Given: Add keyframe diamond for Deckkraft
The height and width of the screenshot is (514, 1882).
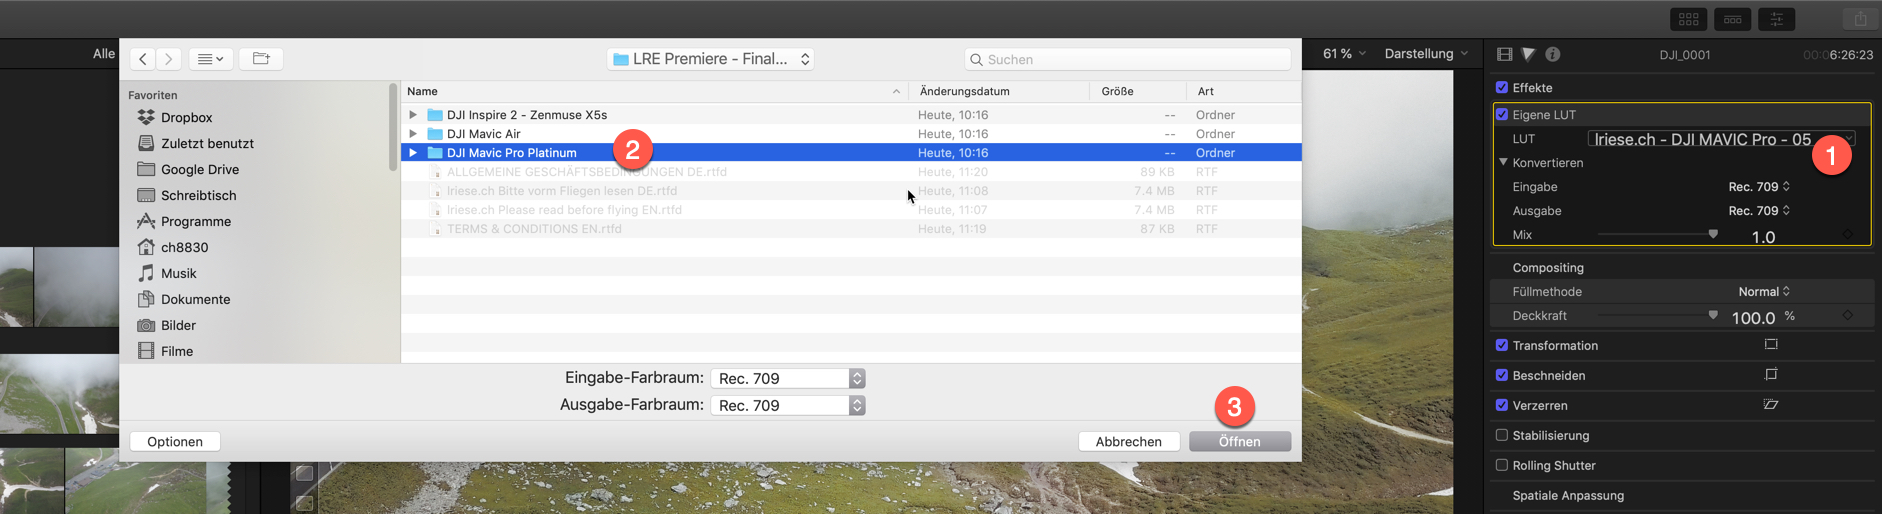Looking at the screenshot, I should coord(1848,316).
